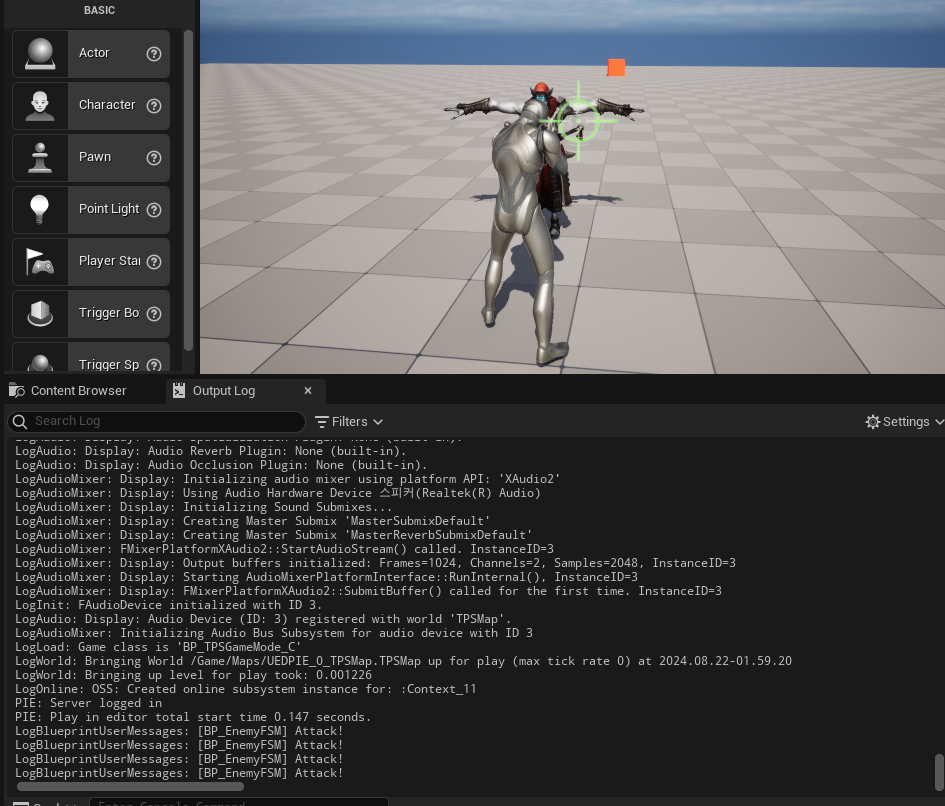Click 'LogOnline: OSS: Created online subsystem' line
The height and width of the screenshot is (806, 945).
pyautogui.click(x=246, y=689)
